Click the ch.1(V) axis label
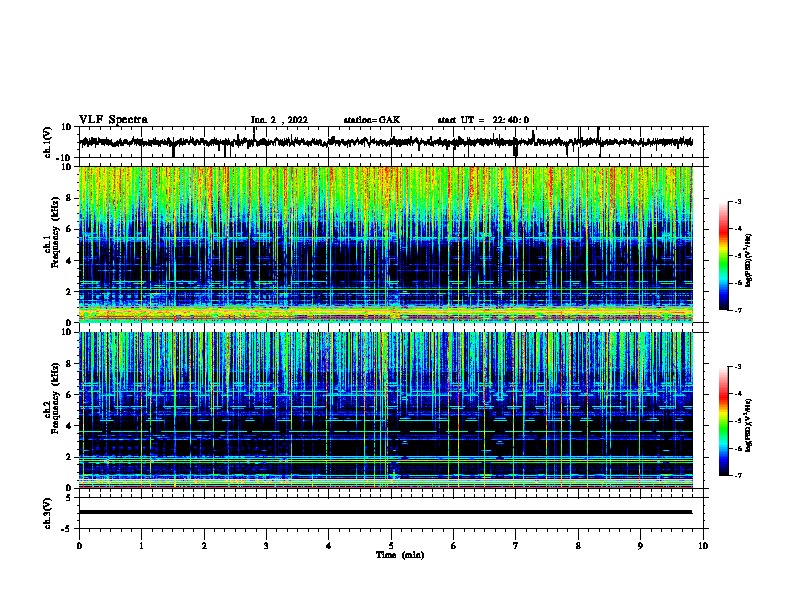This screenshot has height=612, width=792. pos(48,142)
